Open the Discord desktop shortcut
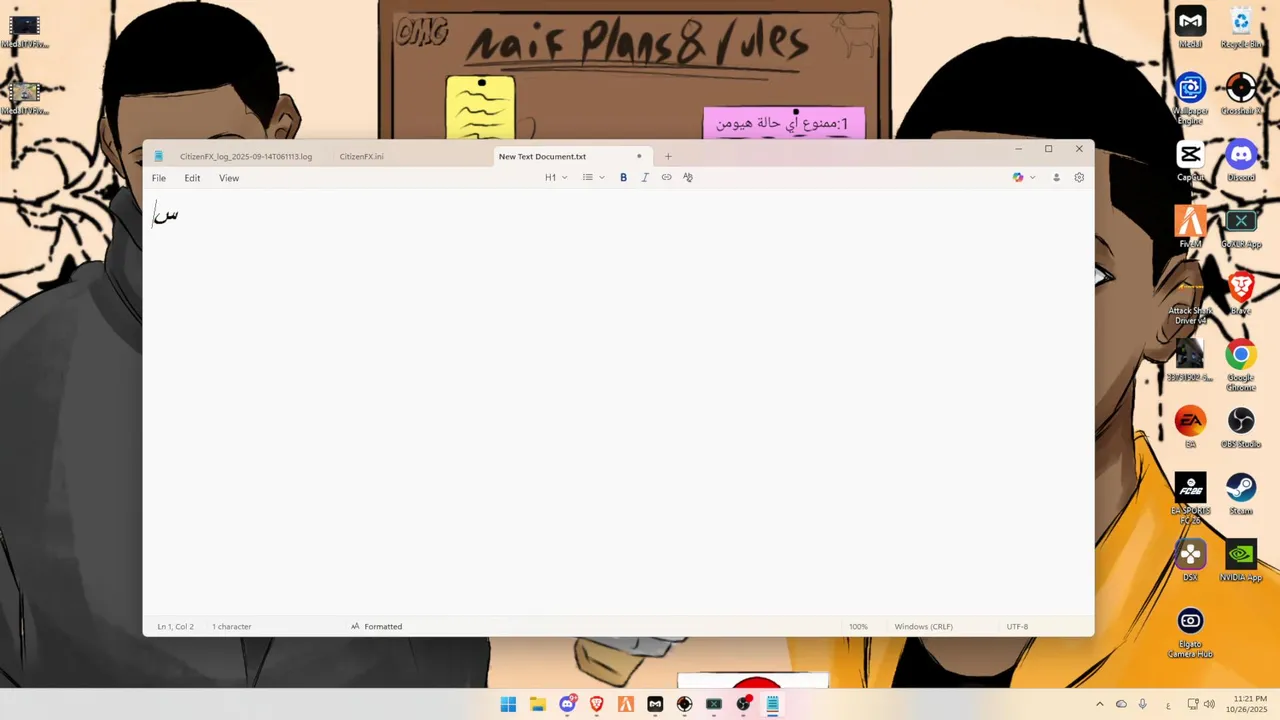The height and width of the screenshot is (720, 1280). click(1241, 161)
